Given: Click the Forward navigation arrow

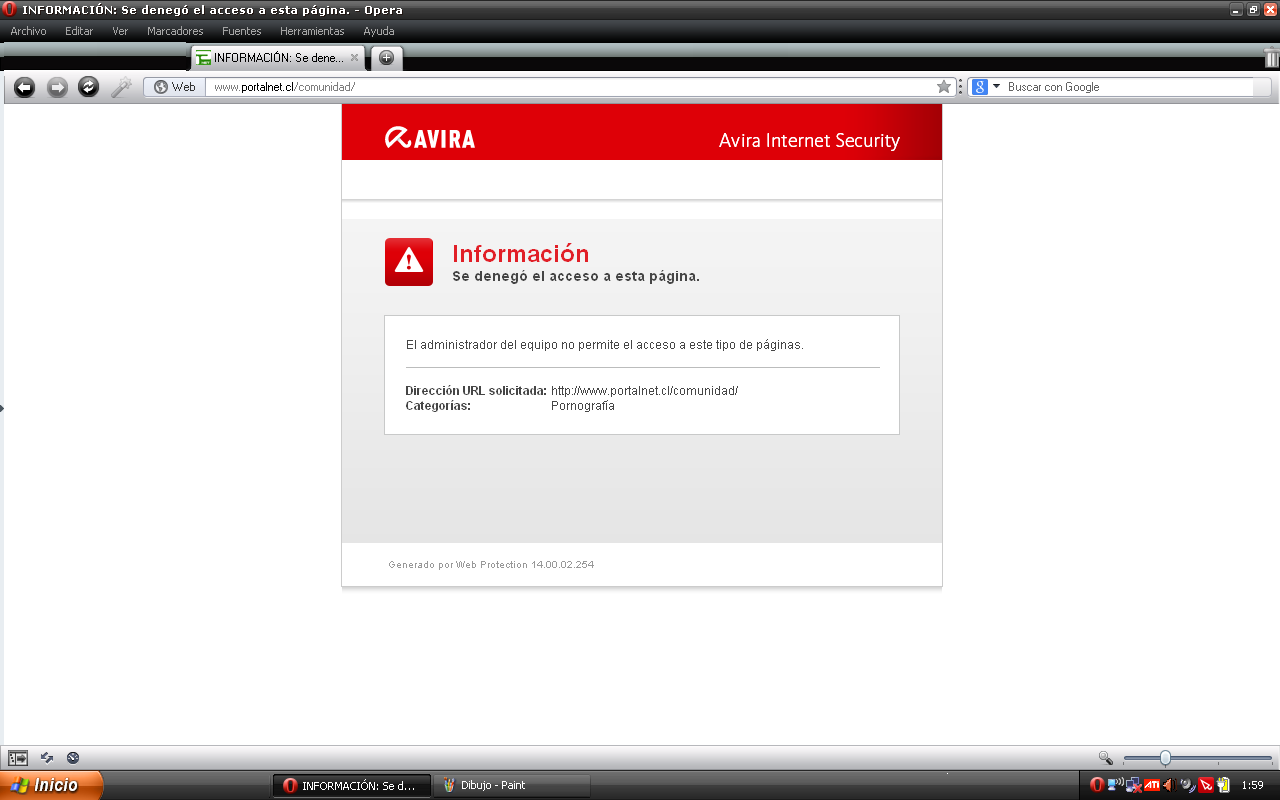Looking at the screenshot, I should pos(57,87).
